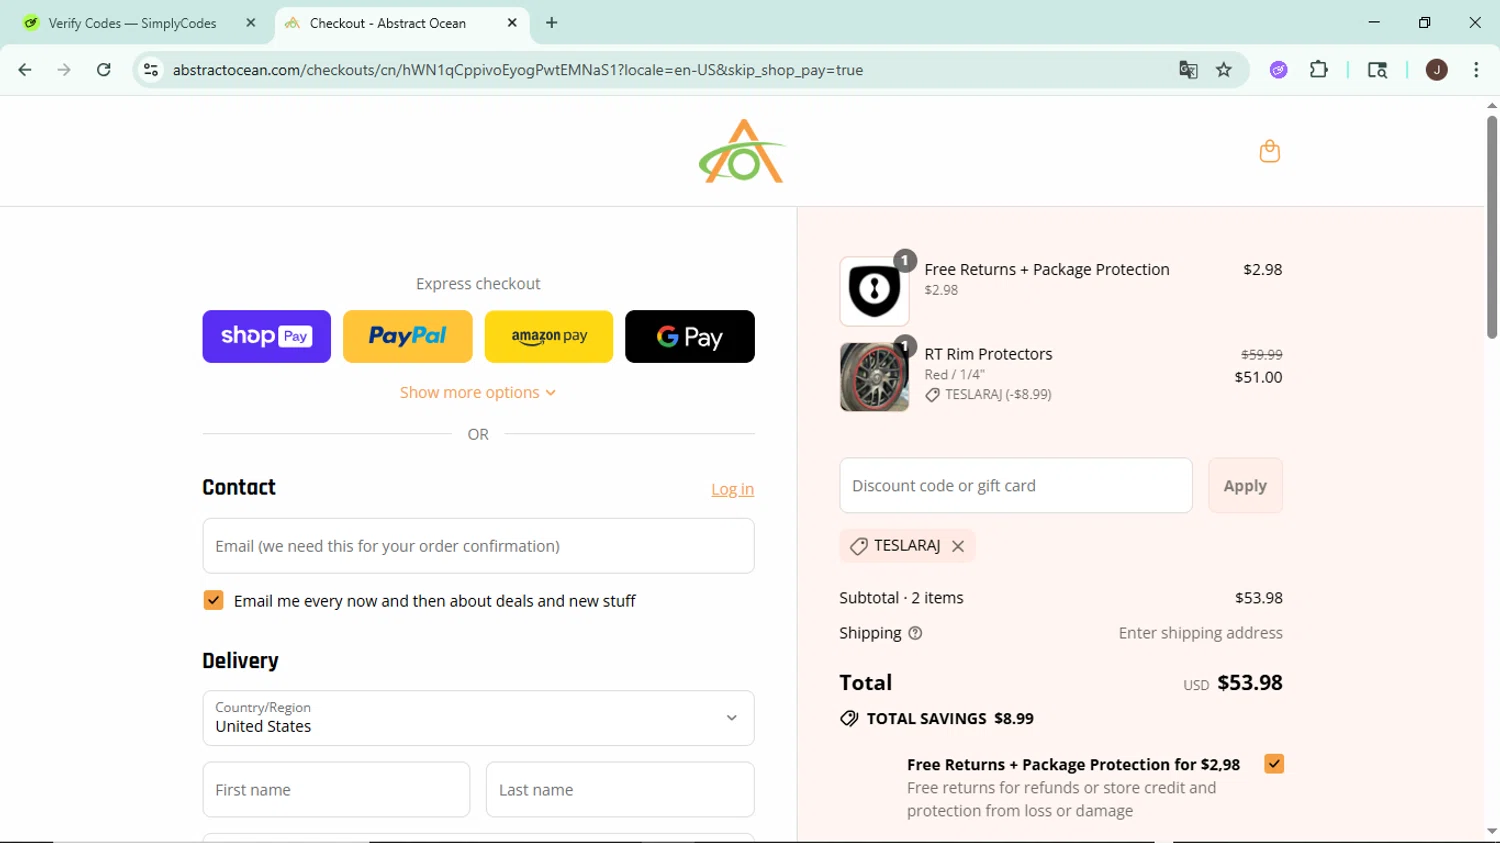Minimize the browser window
Screen dimensions: 1500x843
(x=1374, y=22)
